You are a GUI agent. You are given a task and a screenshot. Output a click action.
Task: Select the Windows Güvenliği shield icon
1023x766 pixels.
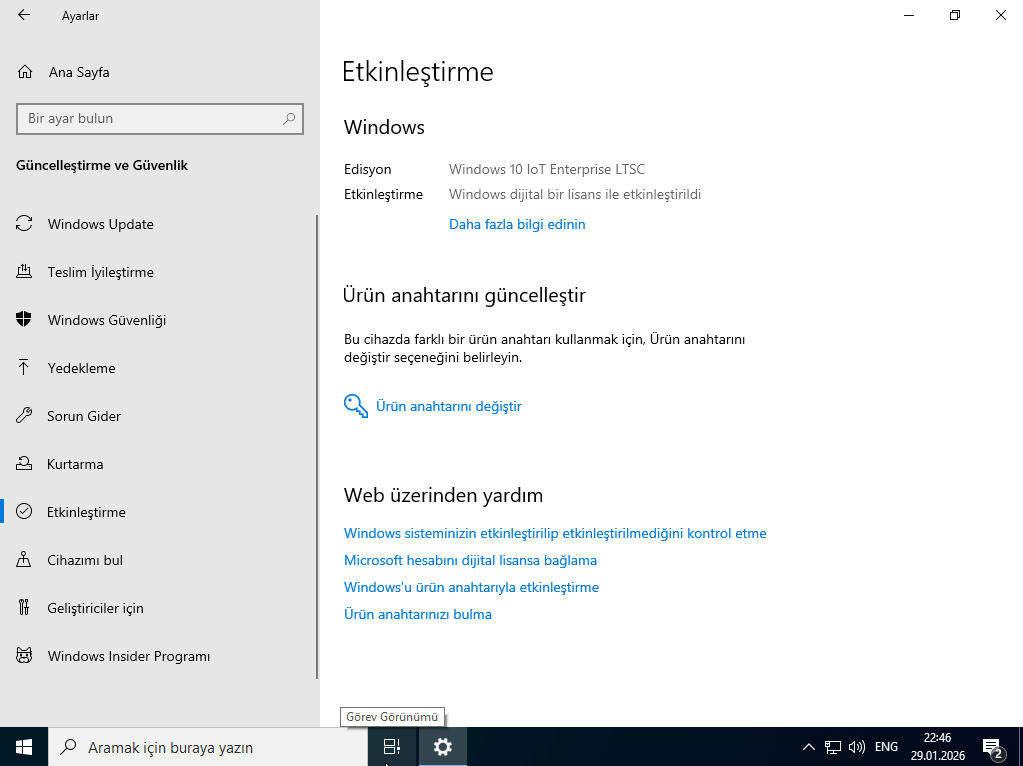tap(24, 320)
